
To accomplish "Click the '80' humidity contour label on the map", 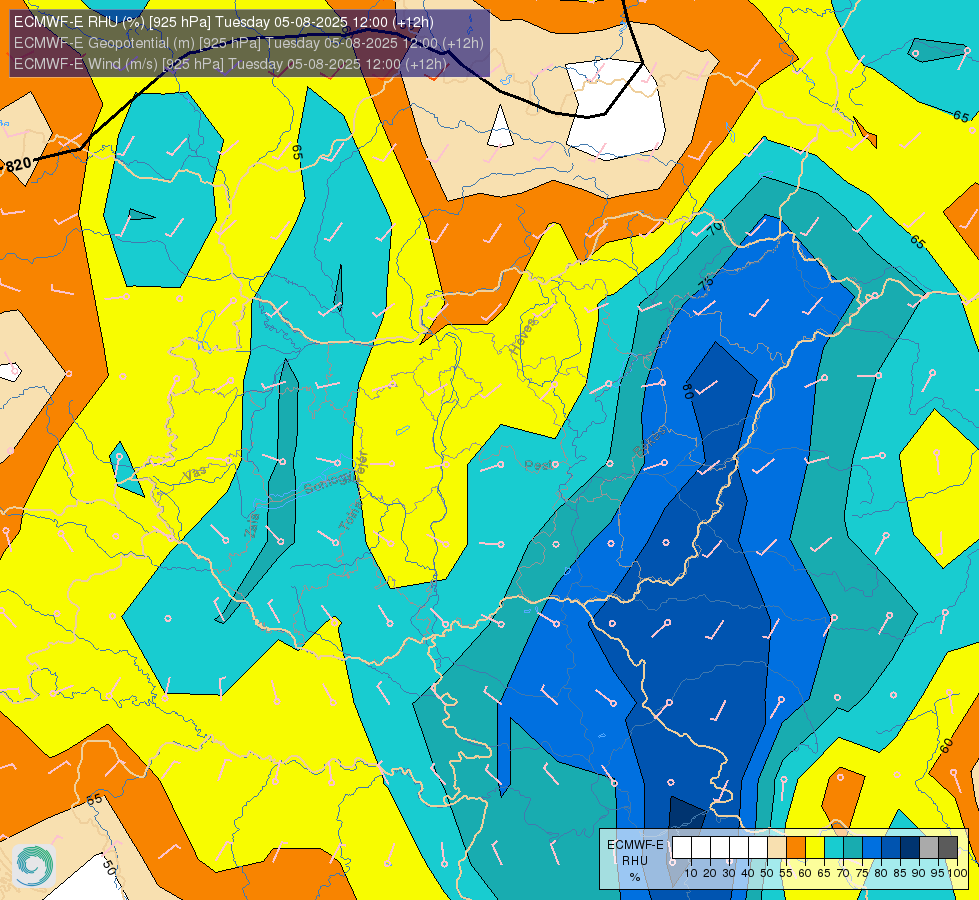I will point(687,391).
